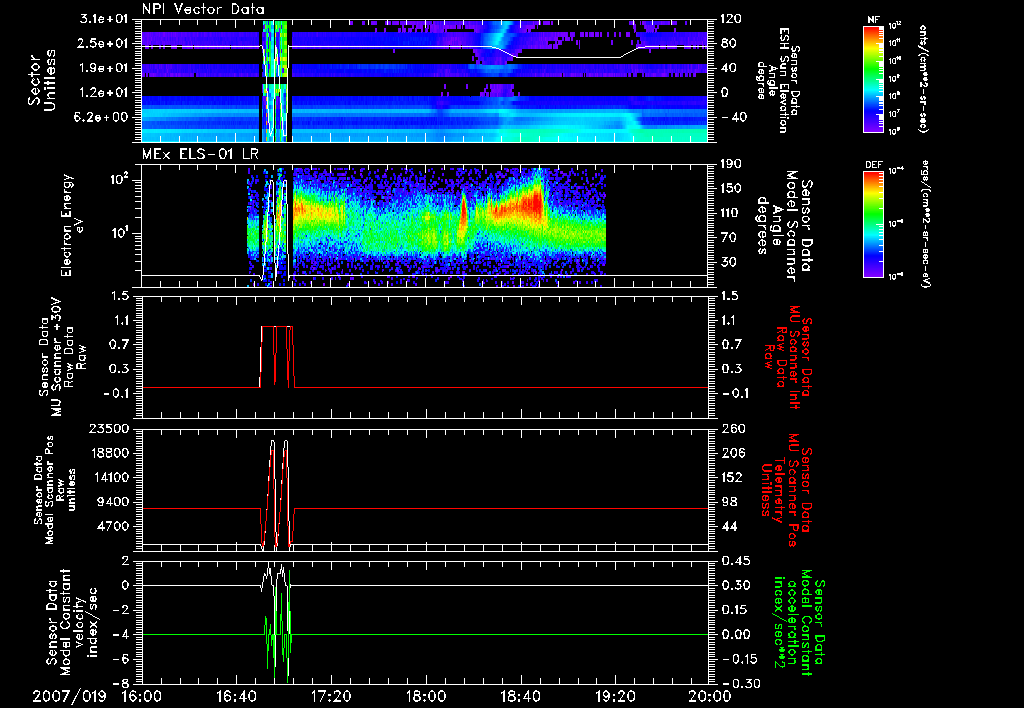
Task: Click the "18:40" time tick label
Action: pos(520,696)
